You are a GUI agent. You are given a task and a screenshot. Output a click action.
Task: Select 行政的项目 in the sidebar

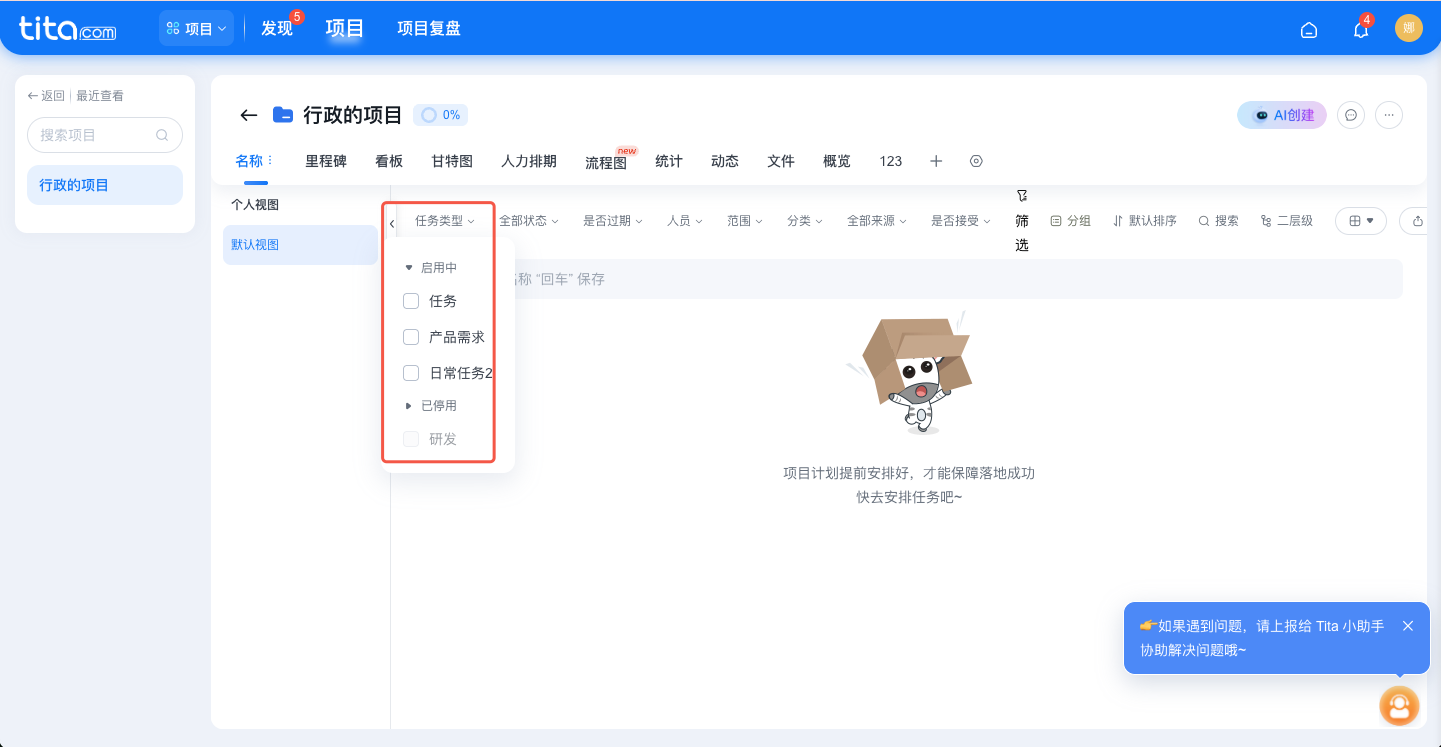tap(104, 185)
